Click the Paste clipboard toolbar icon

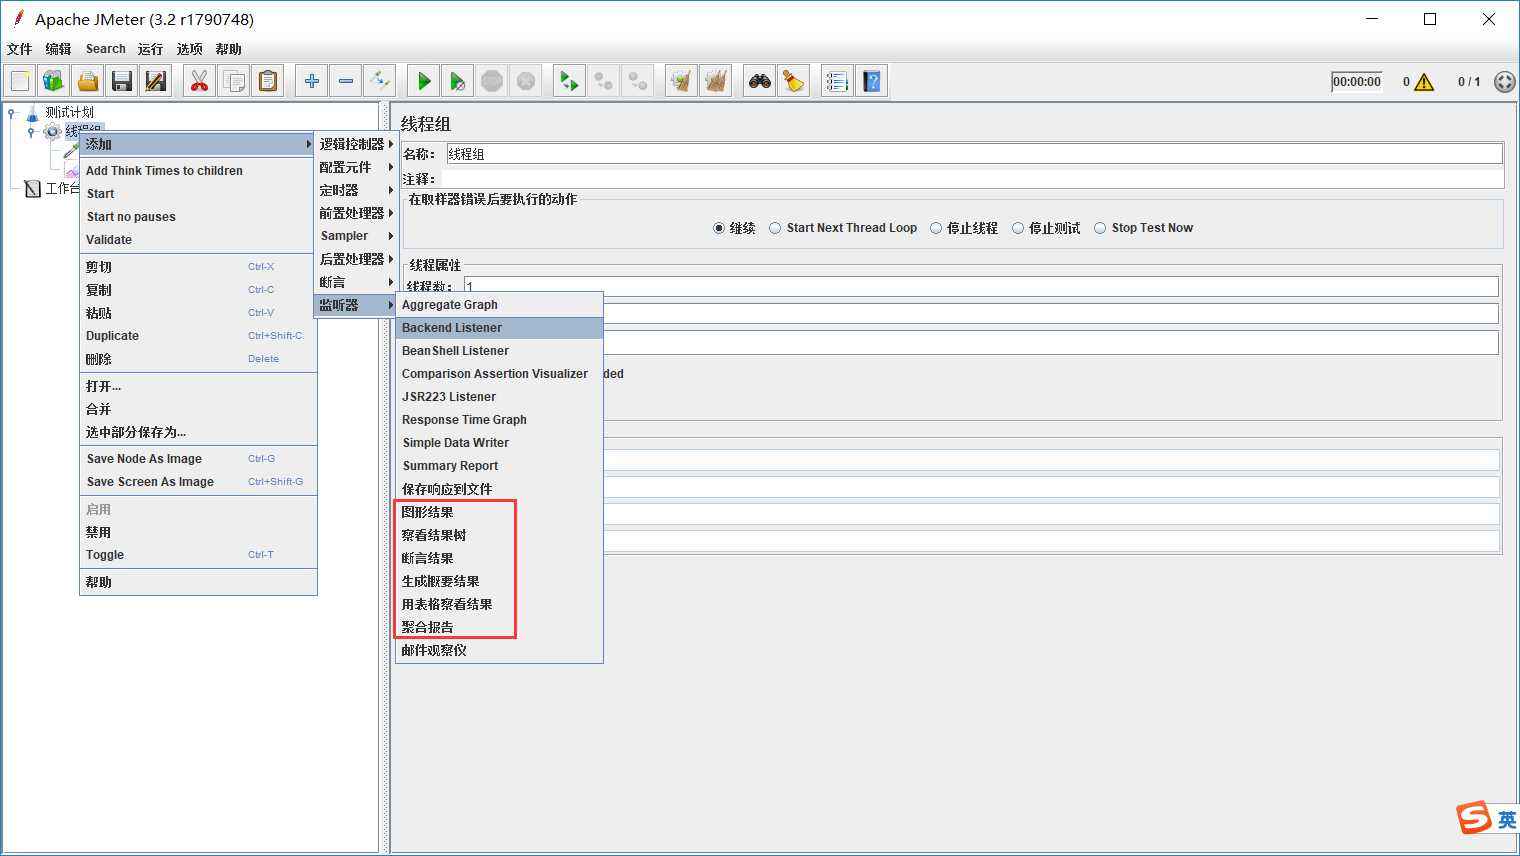[x=268, y=81]
